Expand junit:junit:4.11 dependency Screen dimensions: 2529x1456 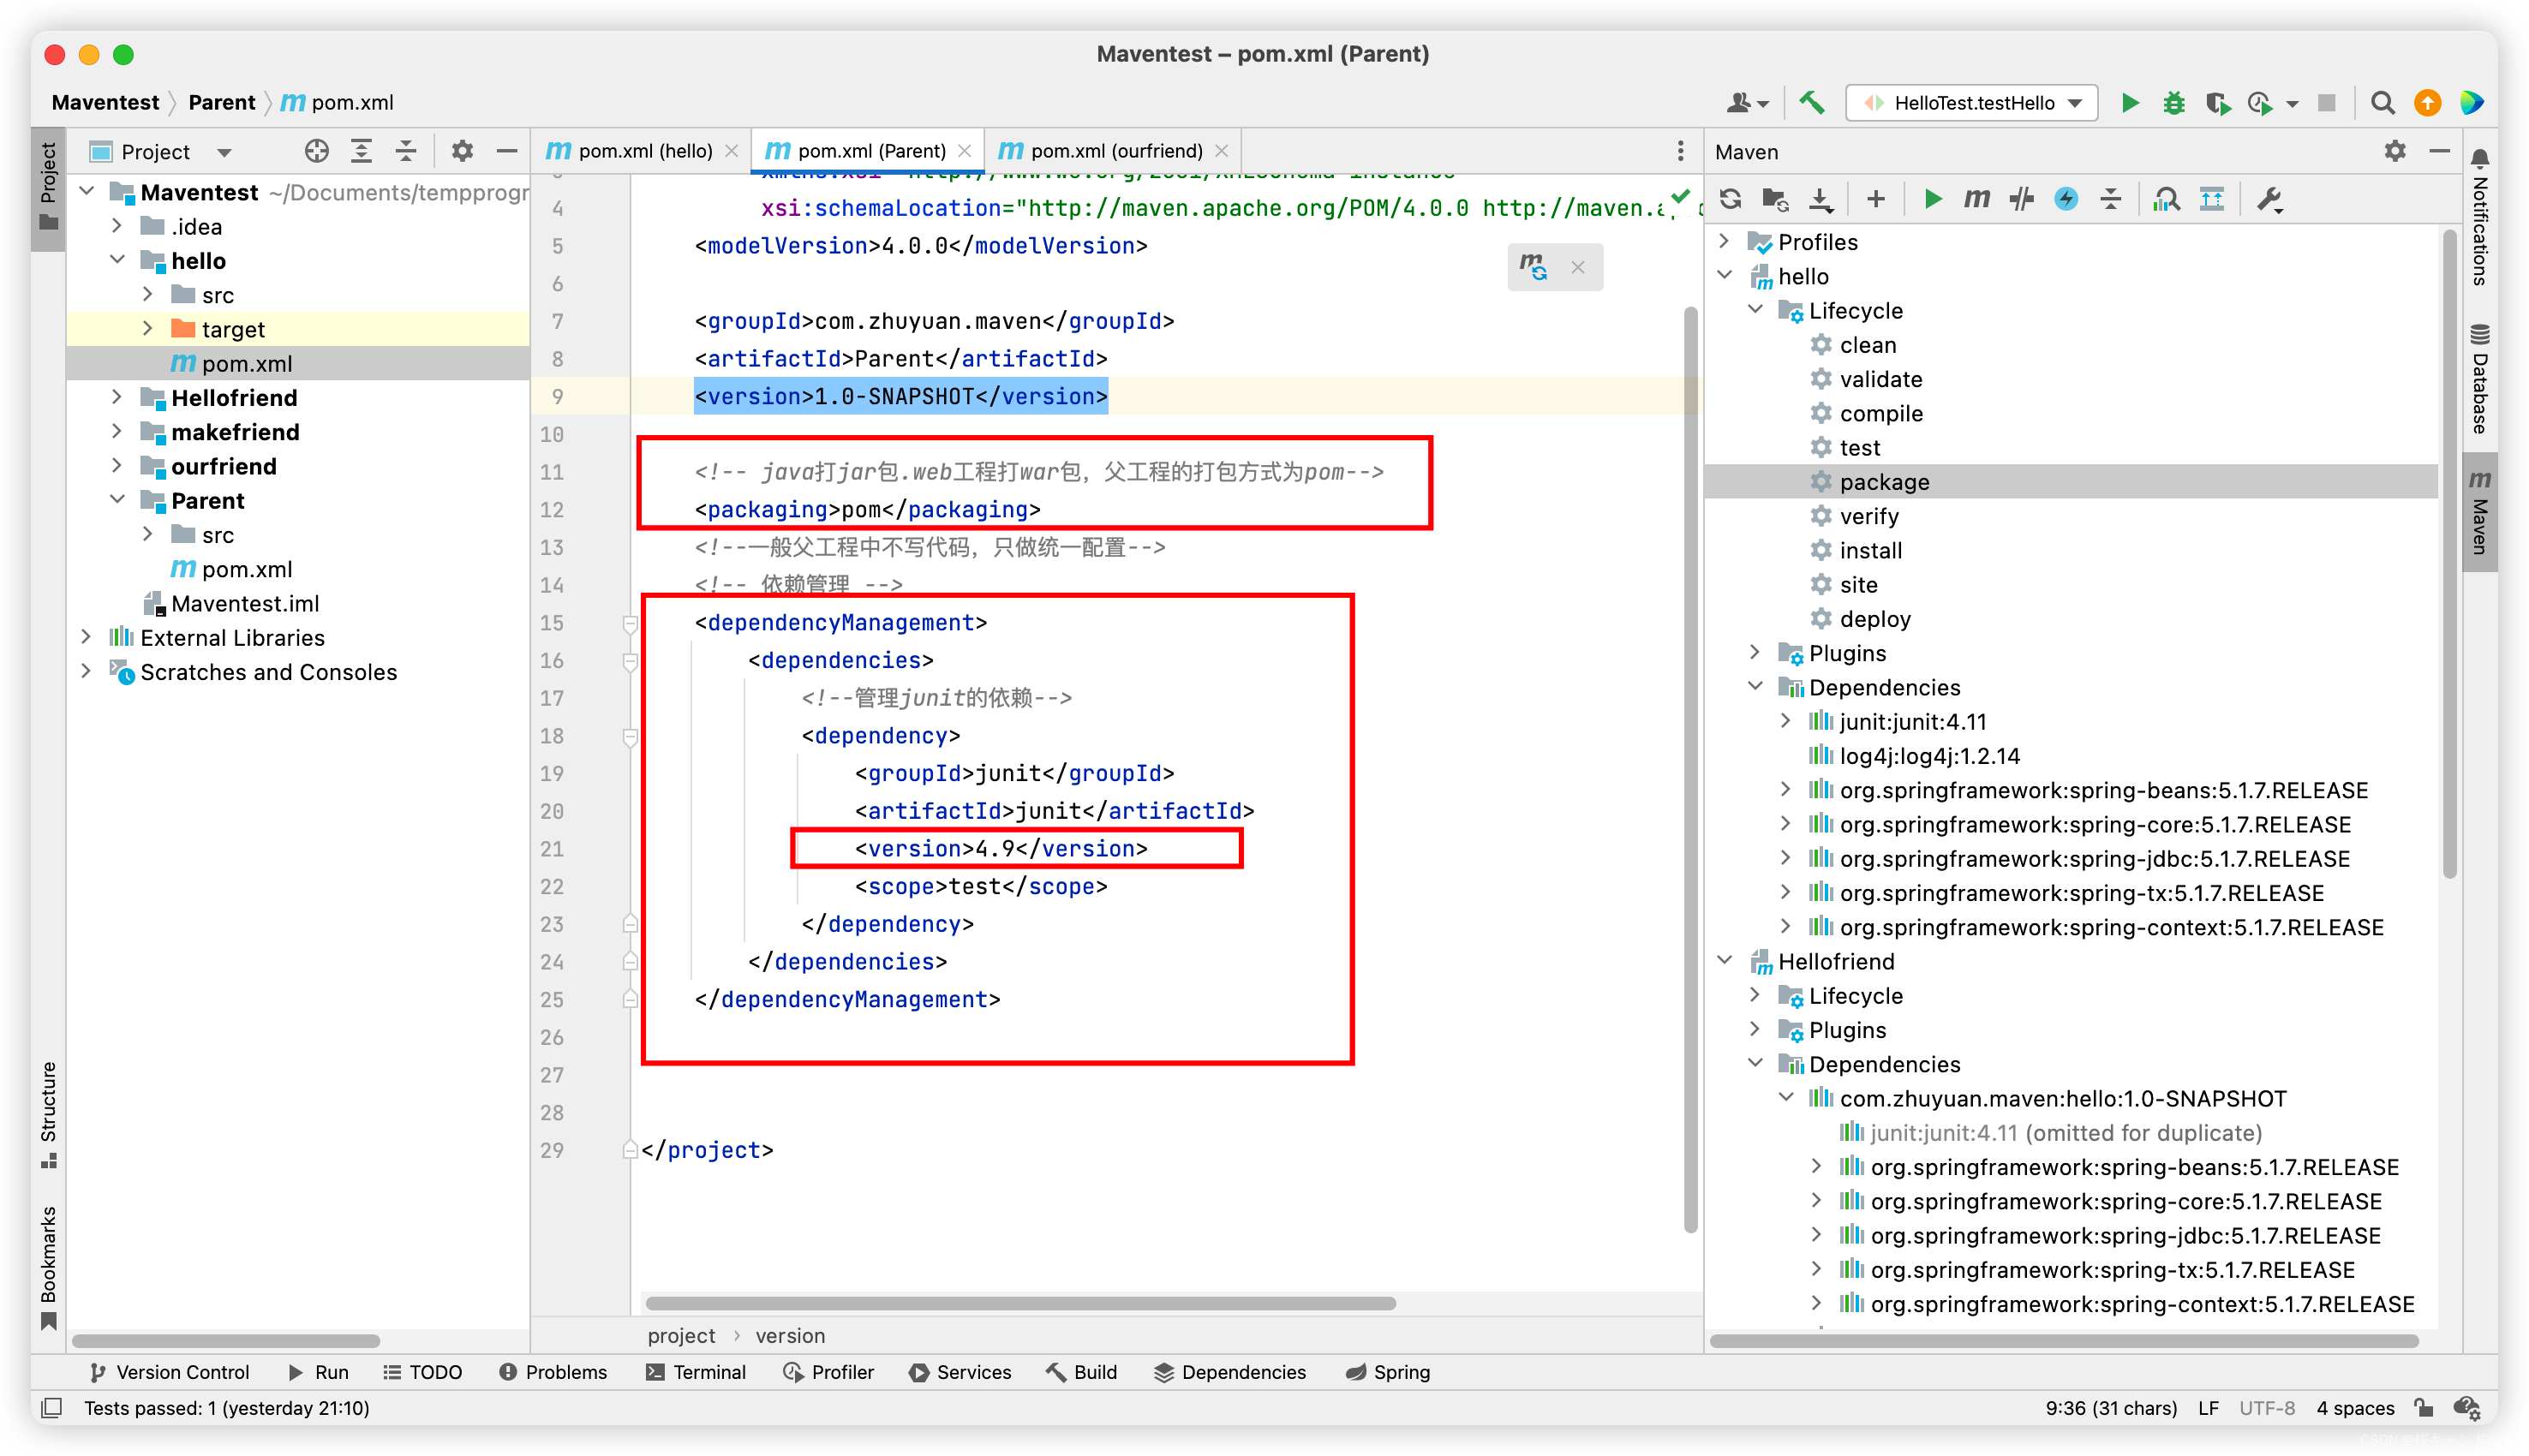click(1786, 721)
